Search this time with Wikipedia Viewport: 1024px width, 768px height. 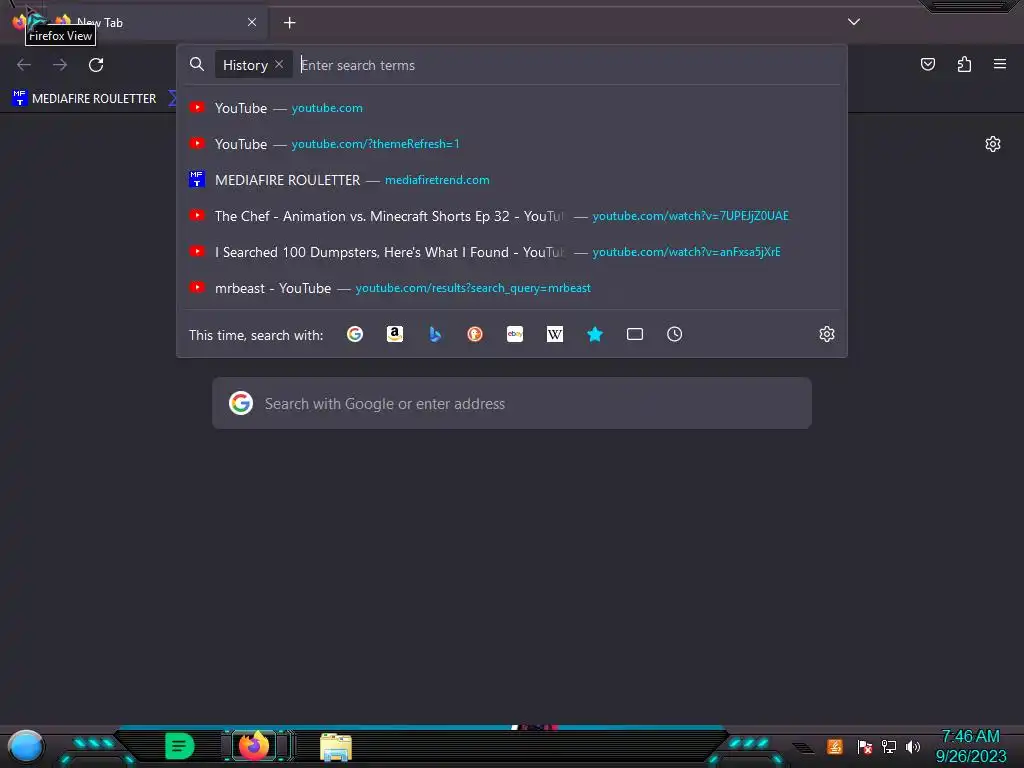pos(554,334)
